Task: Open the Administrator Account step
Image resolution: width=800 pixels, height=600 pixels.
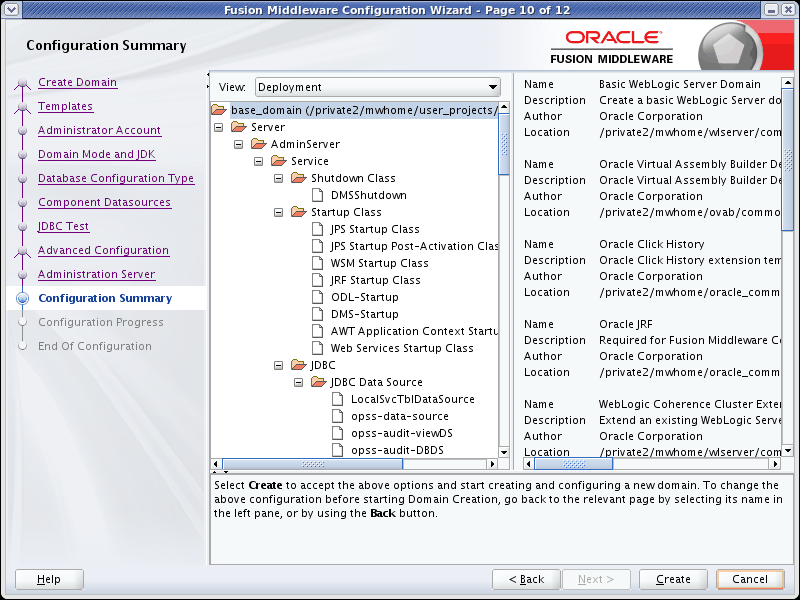Action: pos(99,130)
